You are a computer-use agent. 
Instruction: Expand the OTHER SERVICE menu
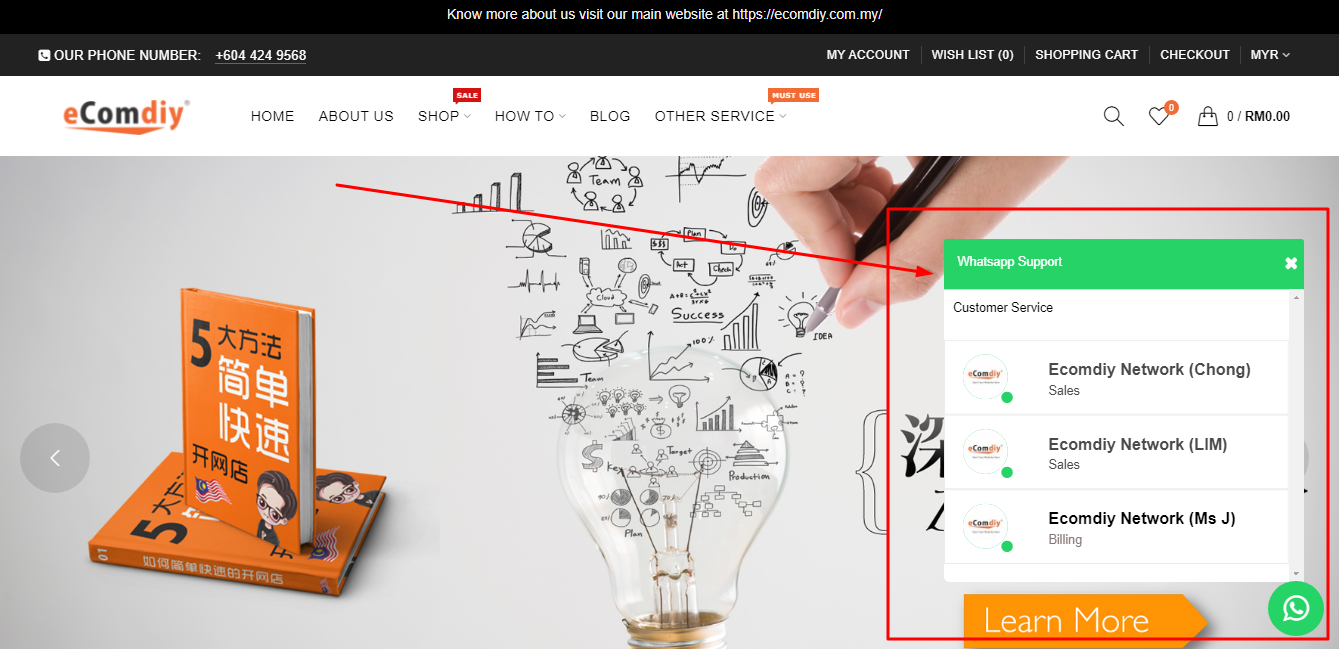tap(720, 116)
